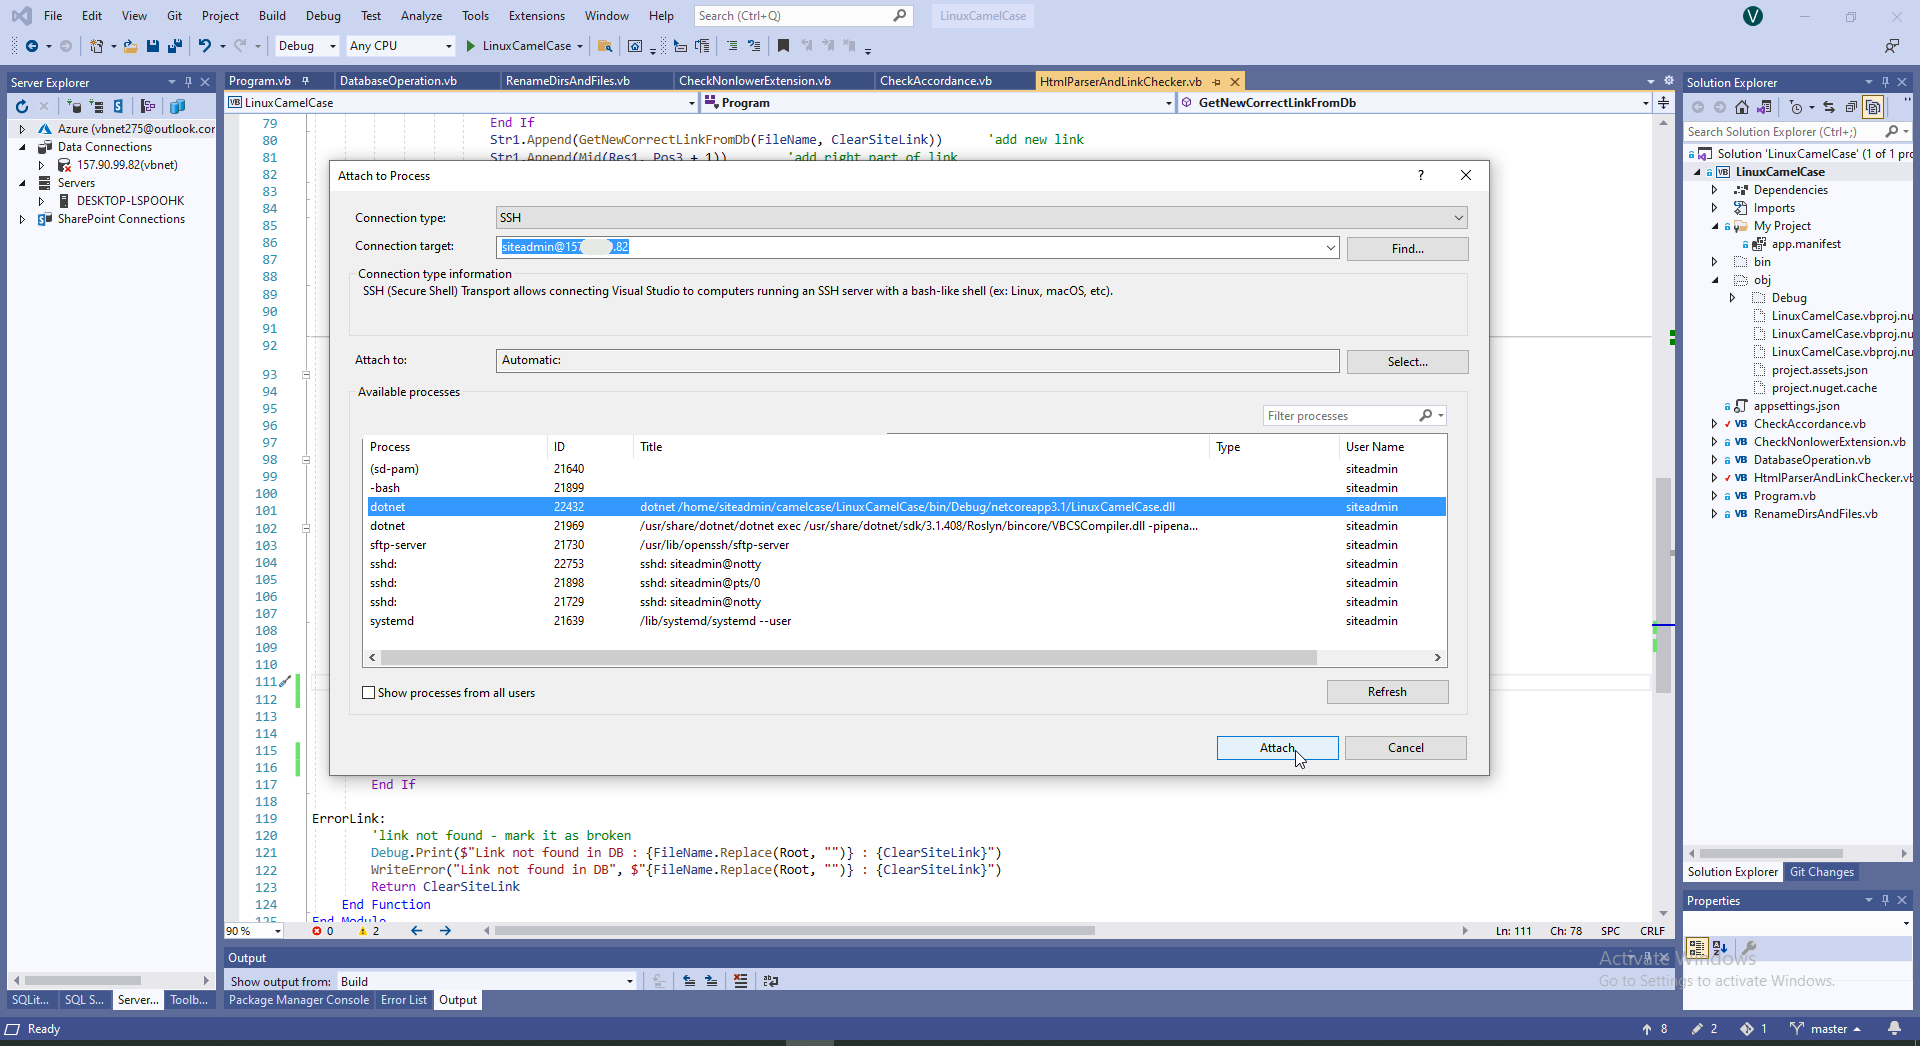This screenshot has width=1920, height=1046.
Task: Click the code editor vertical scrollbar
Action: (1663, 585)
